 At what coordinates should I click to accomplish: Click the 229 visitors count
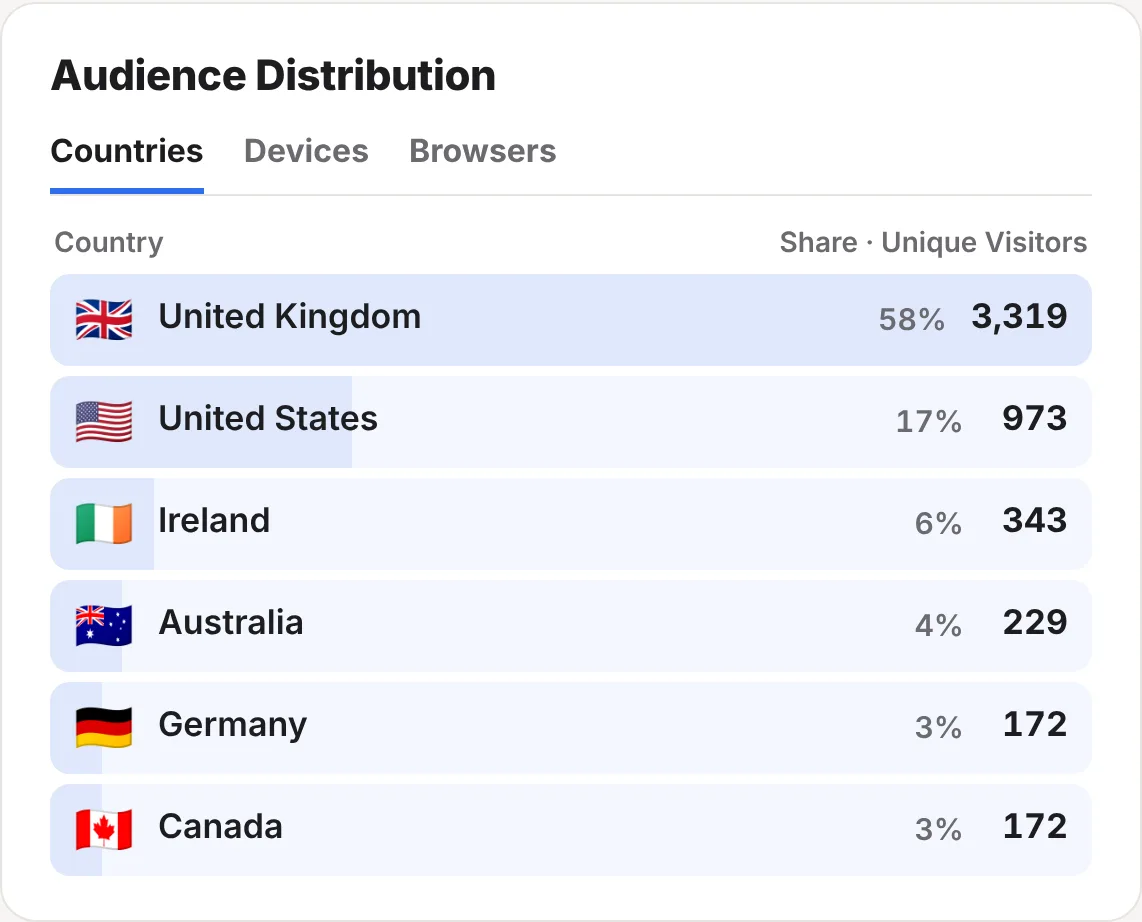[x=1035, y=623]
